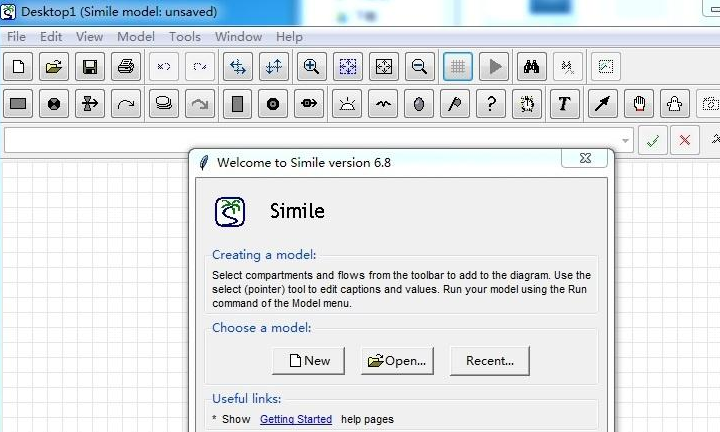This screenshot has height=432, width=720.
Task: Click the dashed-box zoom to selection icon
Action: [348, 67]
